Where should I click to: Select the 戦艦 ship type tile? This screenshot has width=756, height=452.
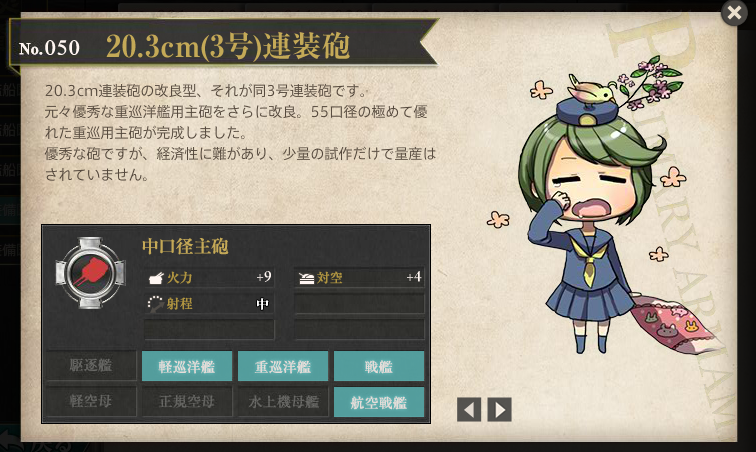click(378, 367)
